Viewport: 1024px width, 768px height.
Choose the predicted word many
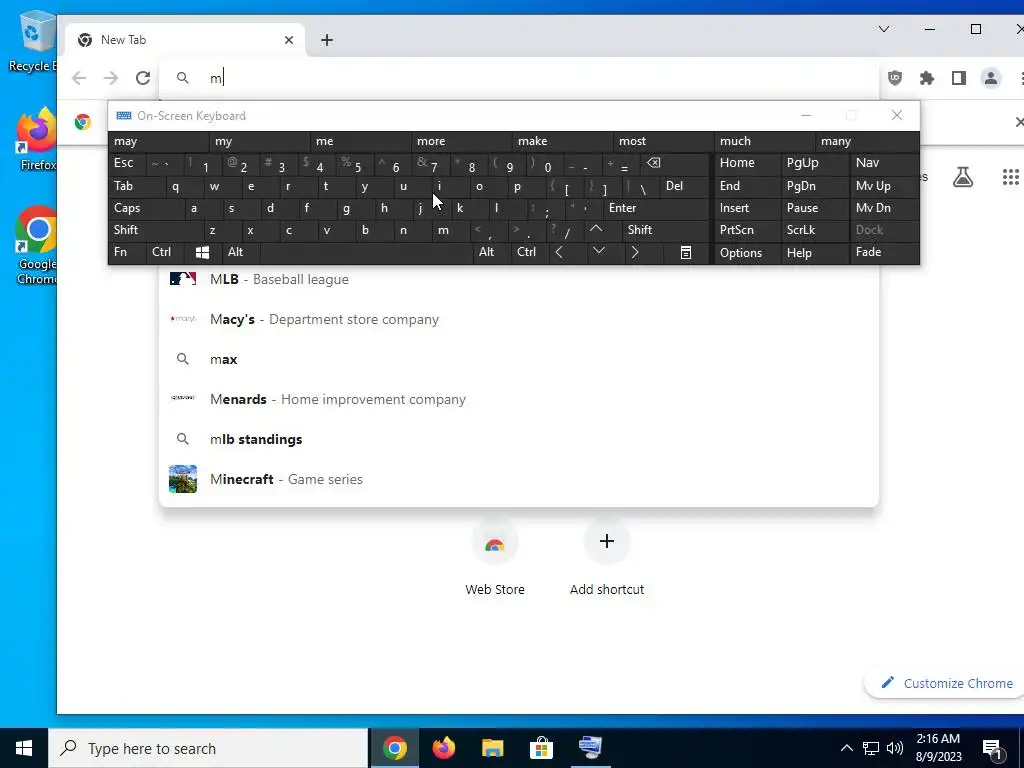pyautogui.click(x=867, y=141)
